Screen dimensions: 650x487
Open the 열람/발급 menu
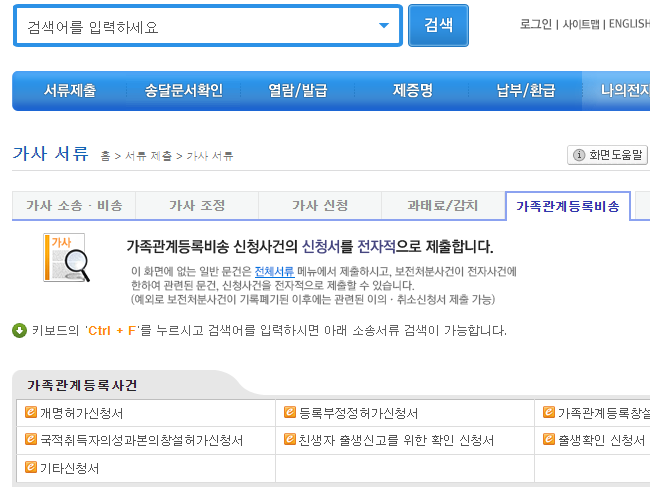pyautogui.click(x=298, y=91)
